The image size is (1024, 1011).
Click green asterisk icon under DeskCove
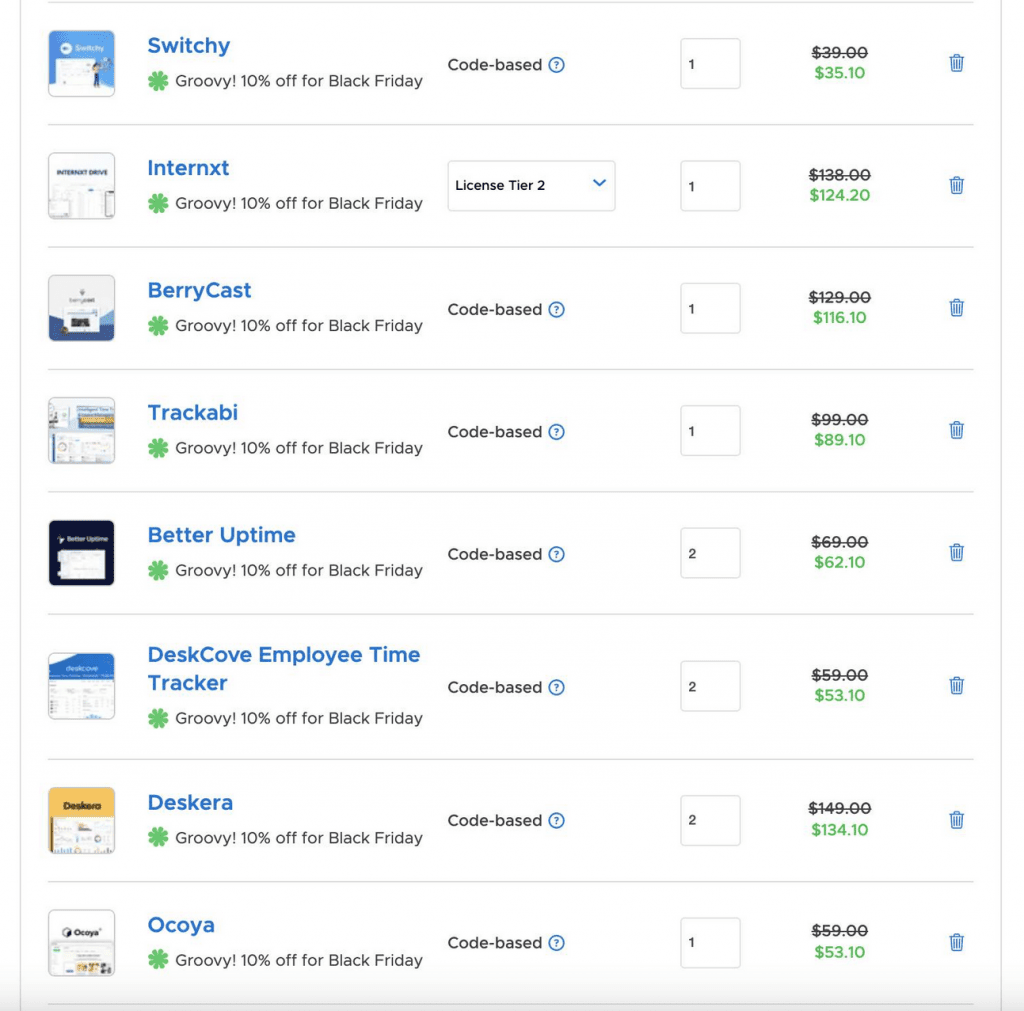pyautogui.click(x=158, y=718)
